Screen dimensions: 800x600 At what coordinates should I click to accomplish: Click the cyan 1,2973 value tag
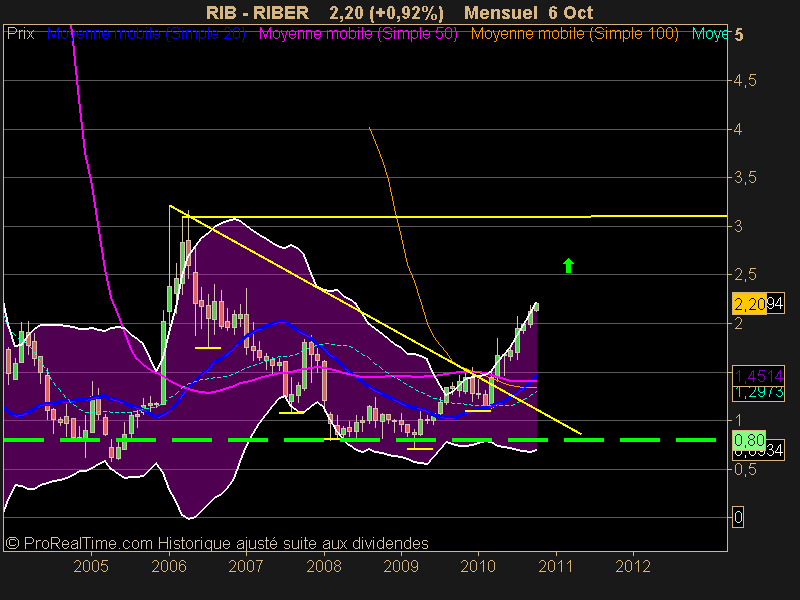pos(758,392)
